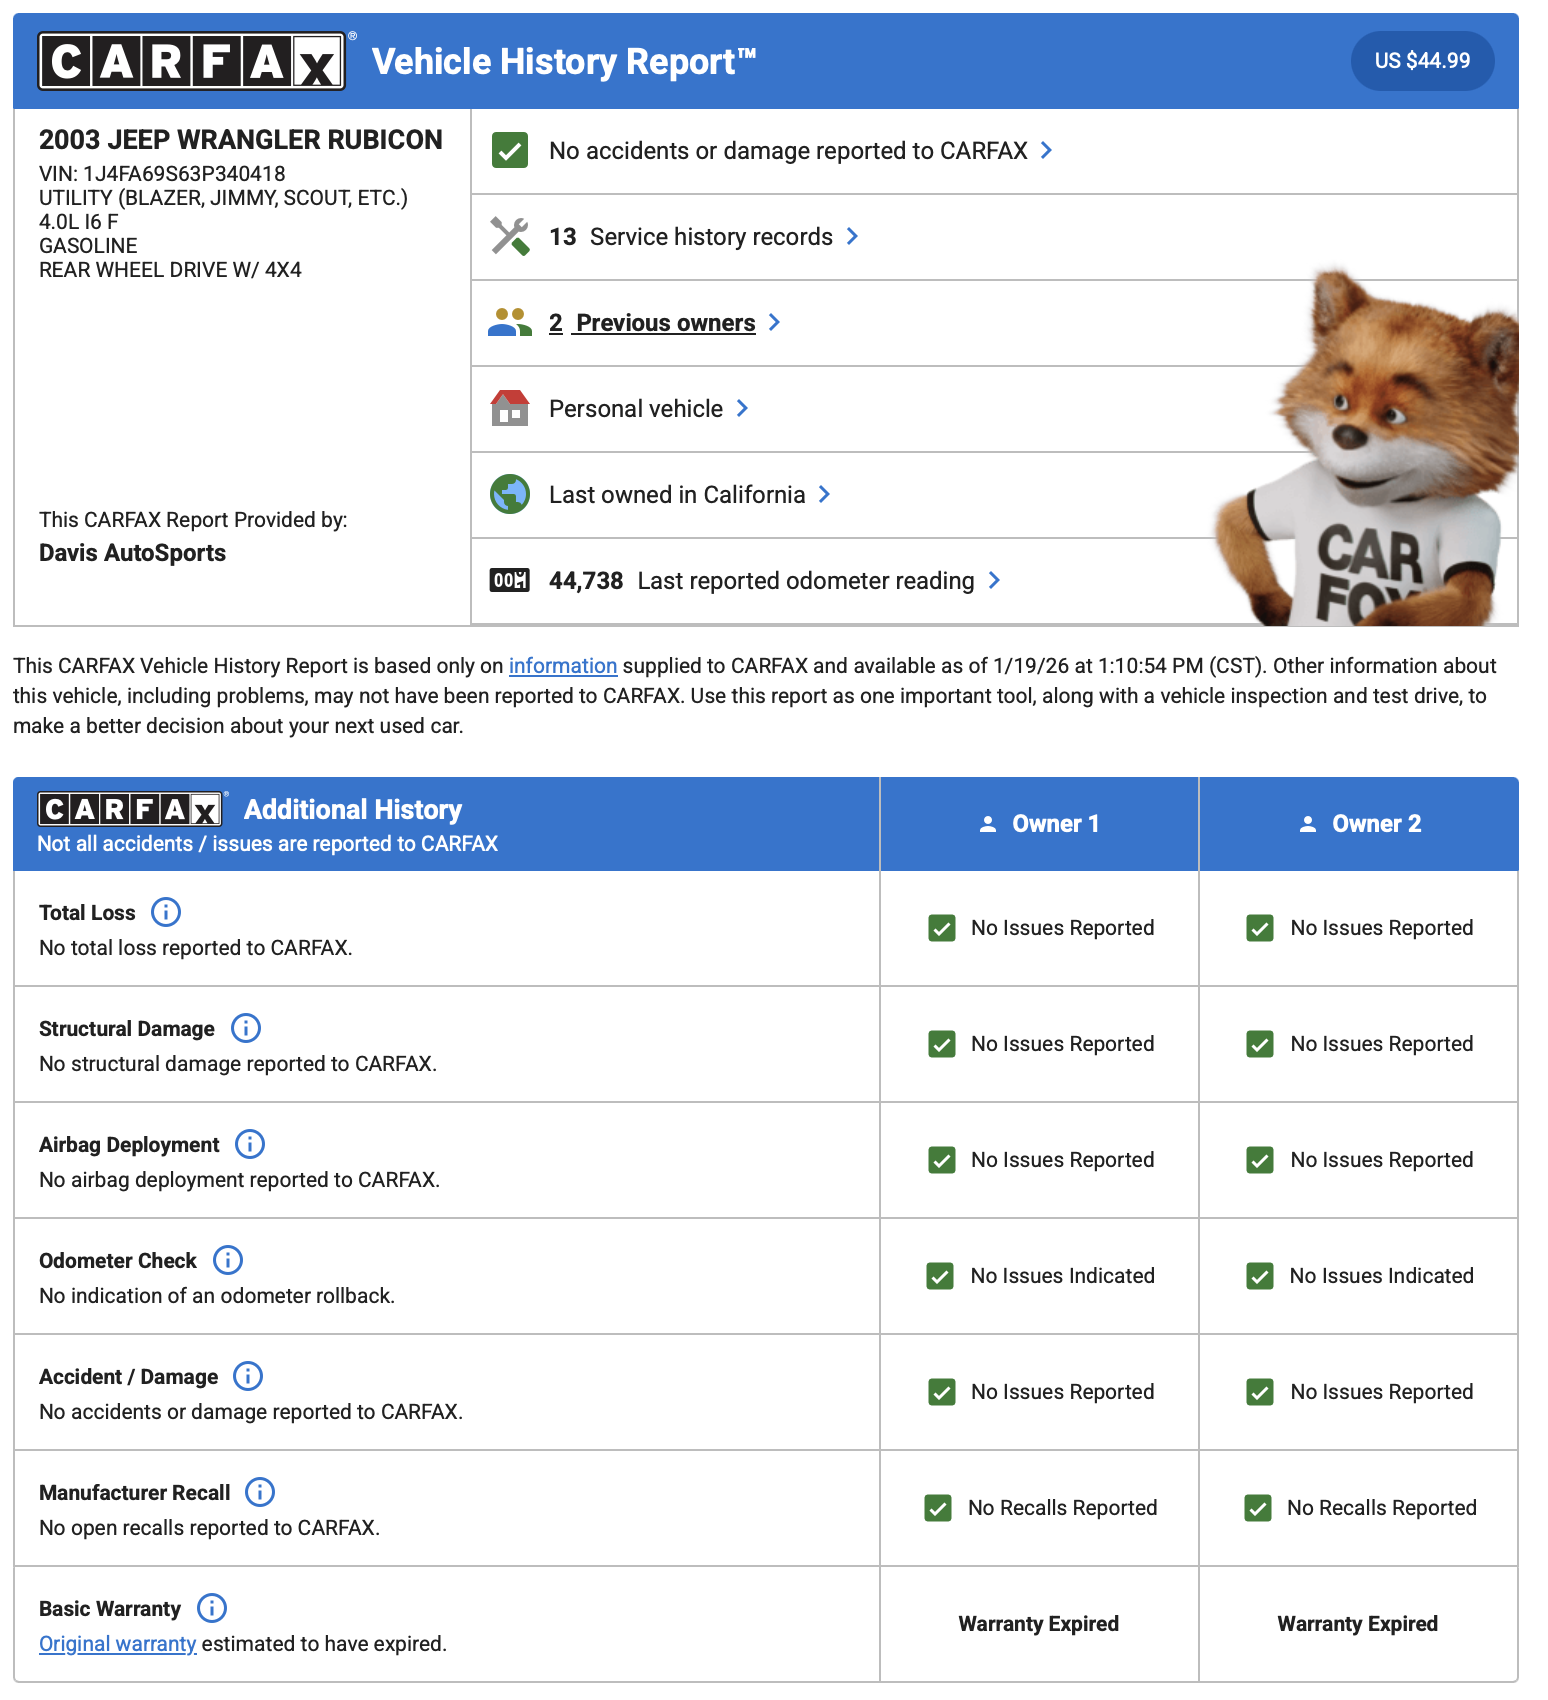Viewport: 1548px width, 1700px height.
Task: Open the Structural Damage info icon
Action: click(x=246, y=1028)
